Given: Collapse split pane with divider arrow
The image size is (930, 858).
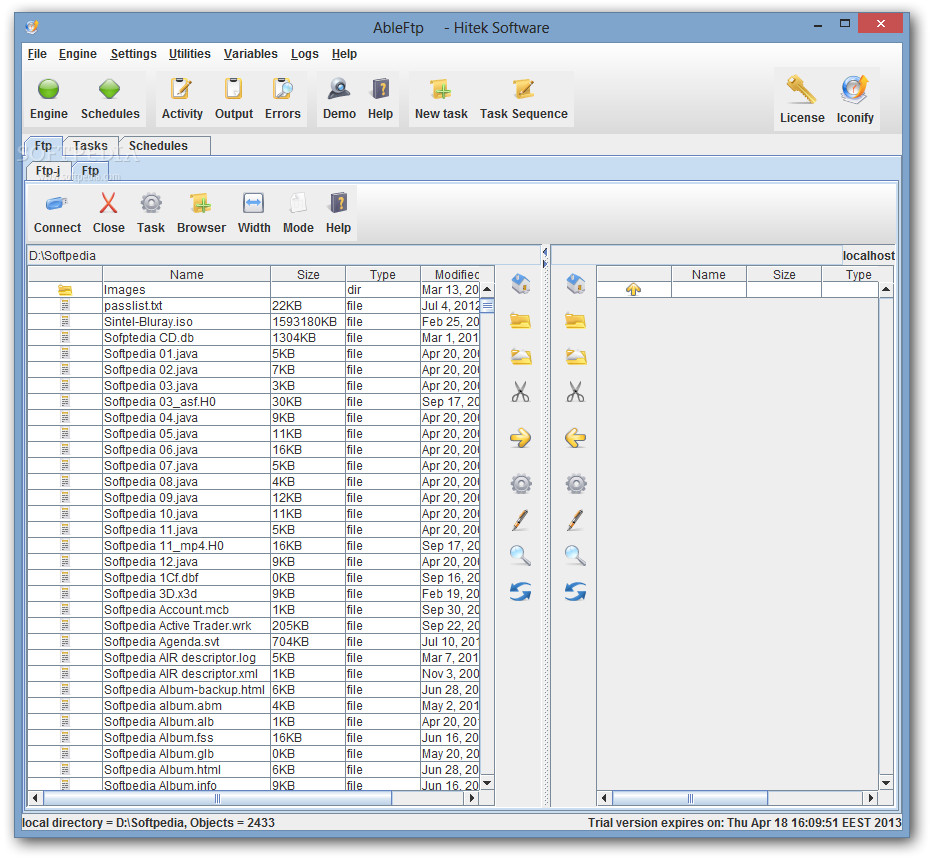Looking at the screenshot, I should click(x=544, y=251).
